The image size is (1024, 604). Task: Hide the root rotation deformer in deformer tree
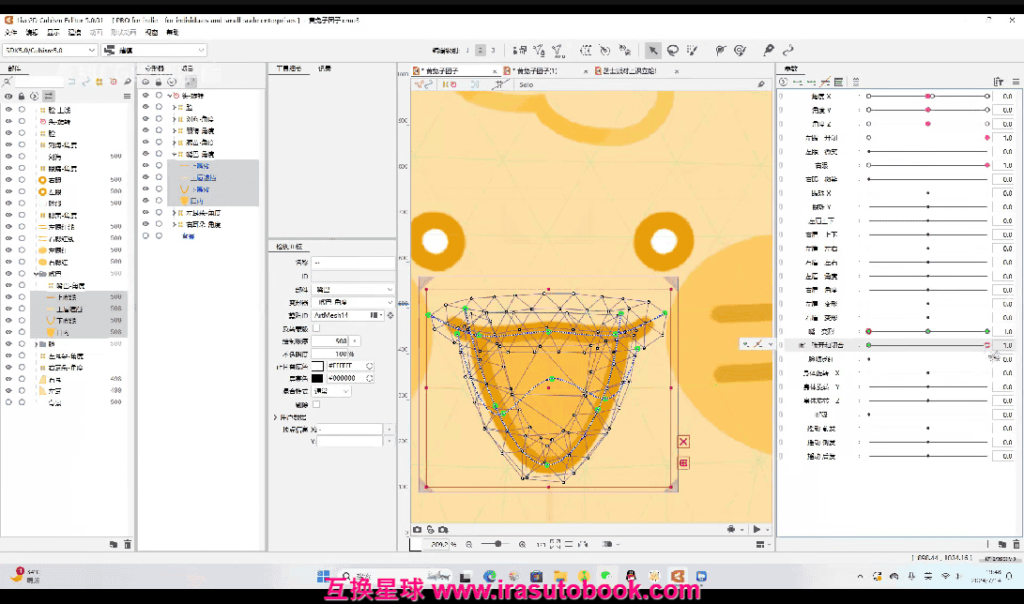(146, 95)
